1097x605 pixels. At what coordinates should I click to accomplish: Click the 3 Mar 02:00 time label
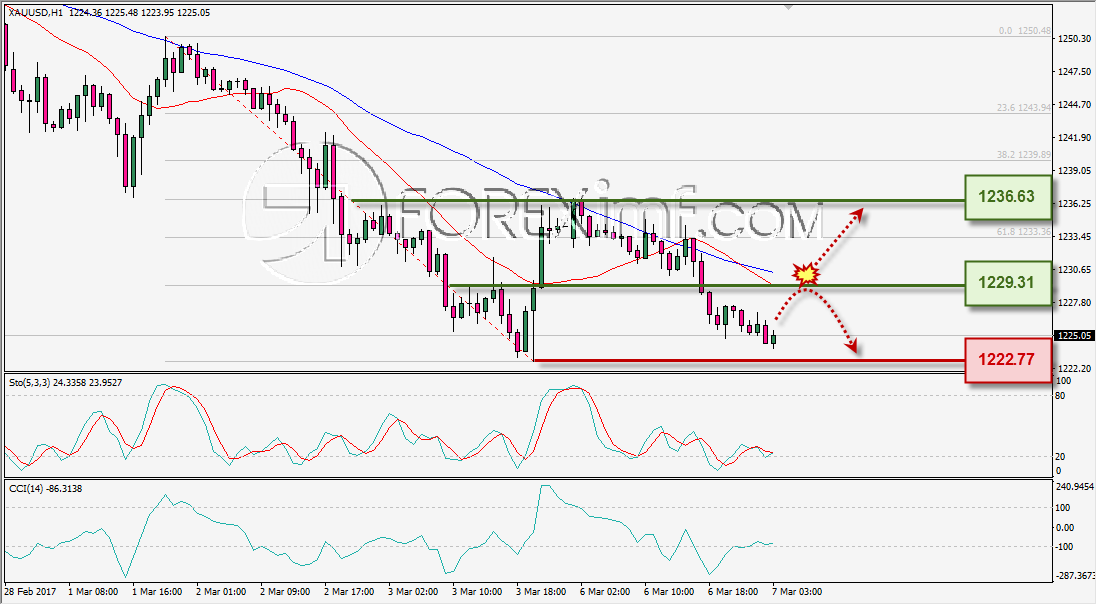413,592
